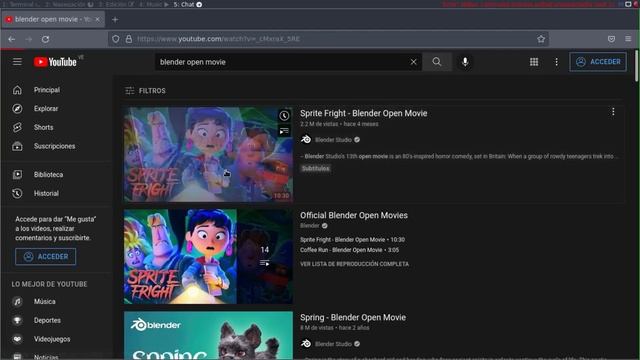
Task: Play the Sprite Fright video thumbnail
Action: (208, 154)
